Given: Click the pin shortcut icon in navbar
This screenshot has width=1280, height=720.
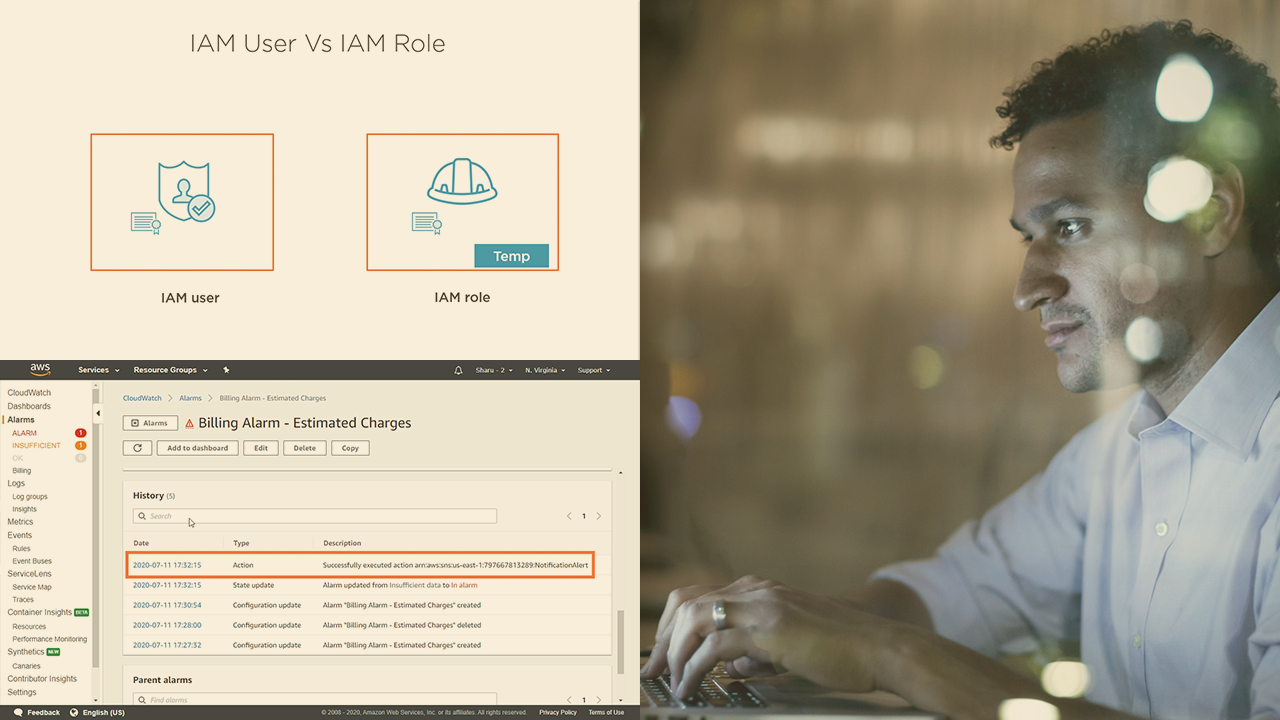Looking at the screenshot, I should pyautogui.click(x=226, y=370).
